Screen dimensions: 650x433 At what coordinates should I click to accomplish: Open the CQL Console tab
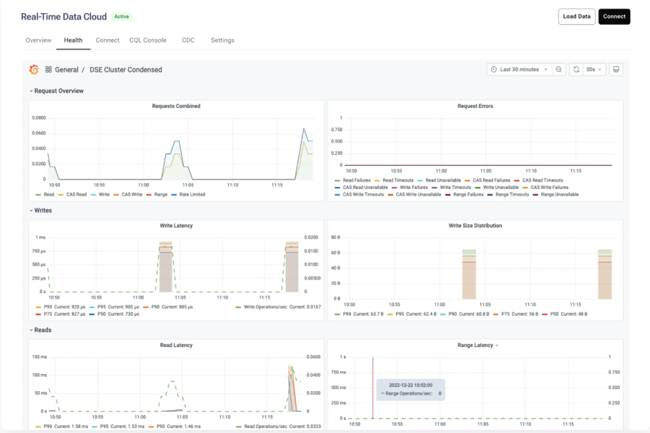(x=148, y=40)
